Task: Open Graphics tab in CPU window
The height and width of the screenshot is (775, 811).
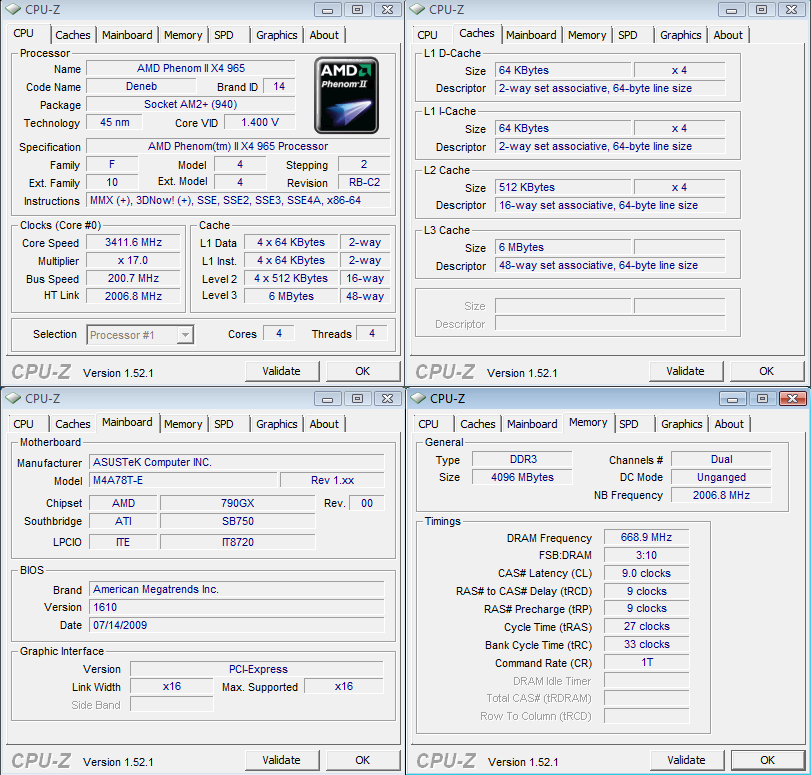Action: point(277,35)
